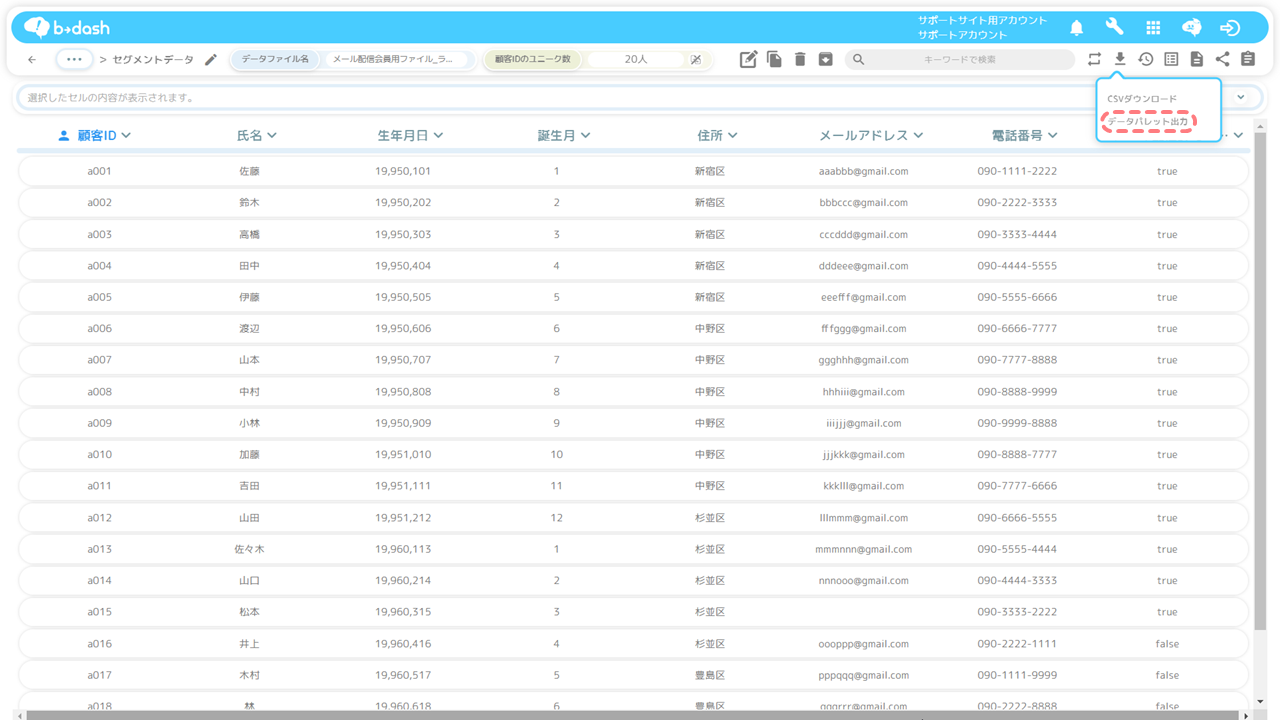
Task: Click the メール配信会員用ファイル name field
Action: pyautogui.click(x=398, y=60)
